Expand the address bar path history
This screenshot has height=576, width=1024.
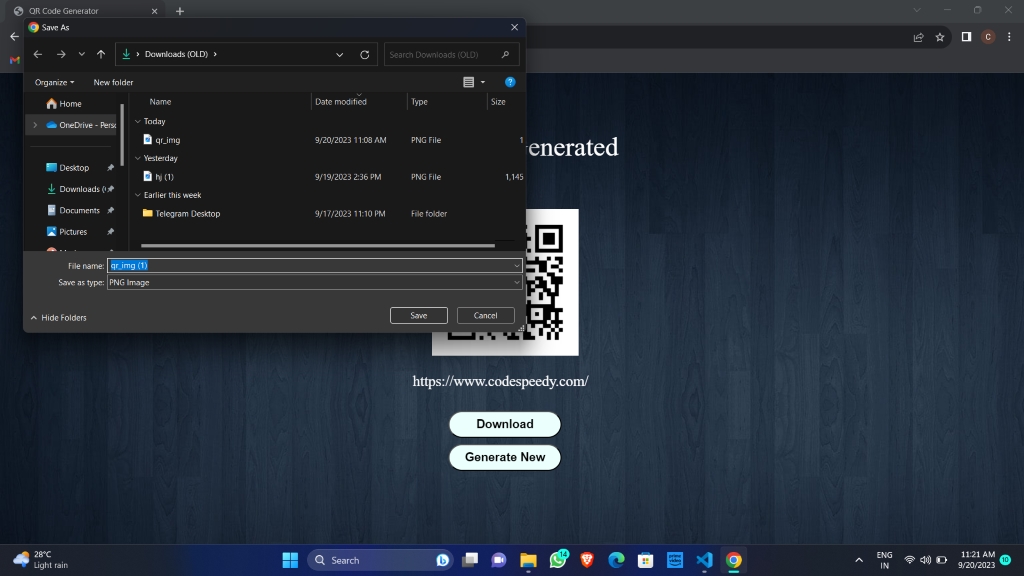340,55
